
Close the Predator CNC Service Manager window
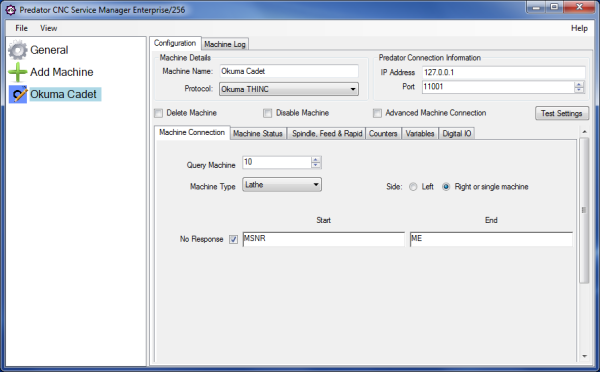pos(579,7)
